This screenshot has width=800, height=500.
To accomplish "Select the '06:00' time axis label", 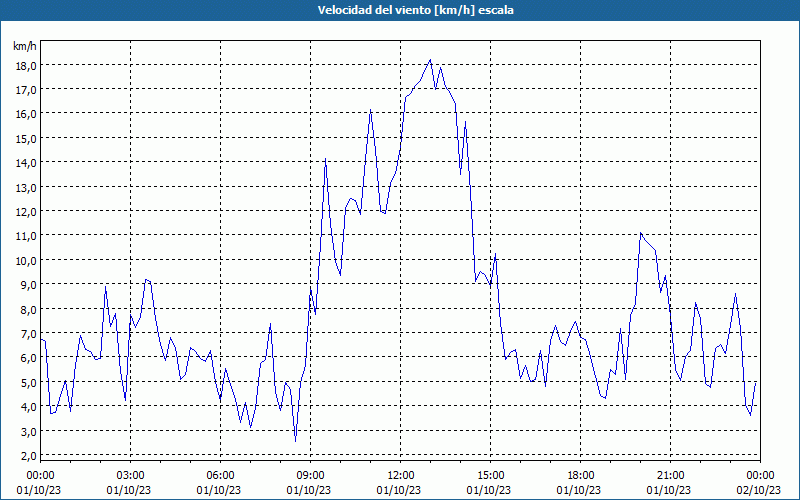I will (x=220, y=476).
